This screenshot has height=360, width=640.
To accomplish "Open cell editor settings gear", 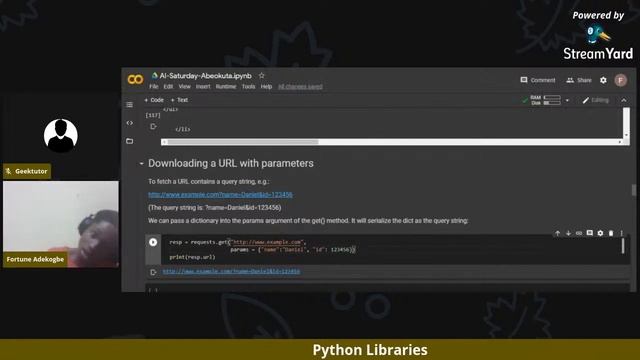I will coord(600,233).
